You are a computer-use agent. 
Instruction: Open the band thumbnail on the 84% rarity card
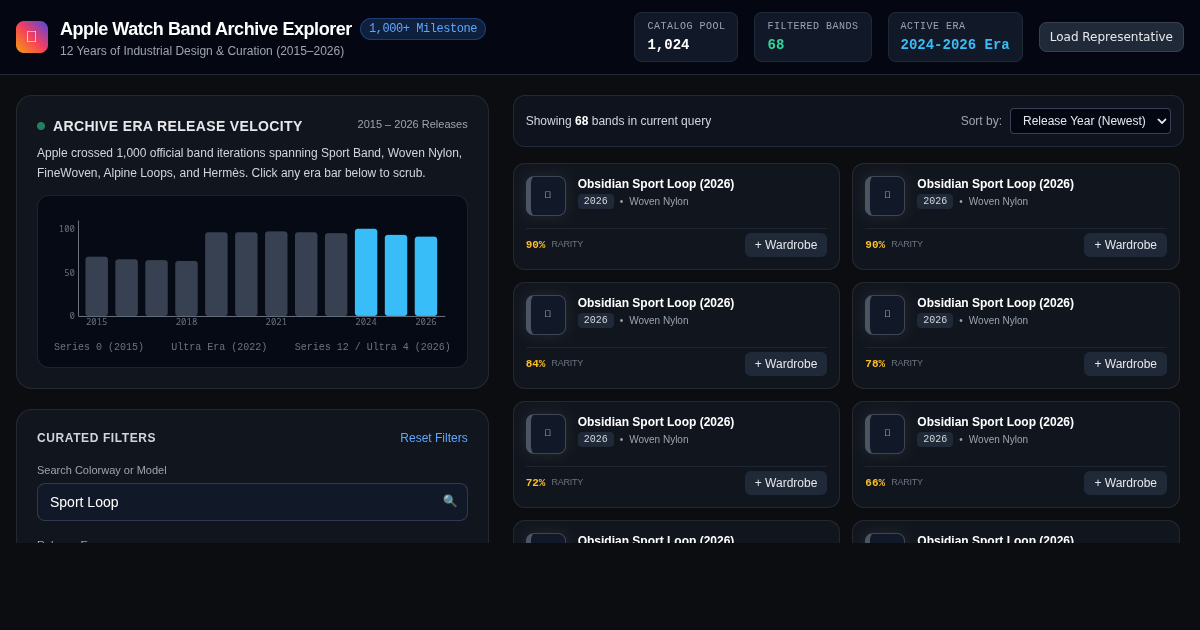(x=546, y=315)
